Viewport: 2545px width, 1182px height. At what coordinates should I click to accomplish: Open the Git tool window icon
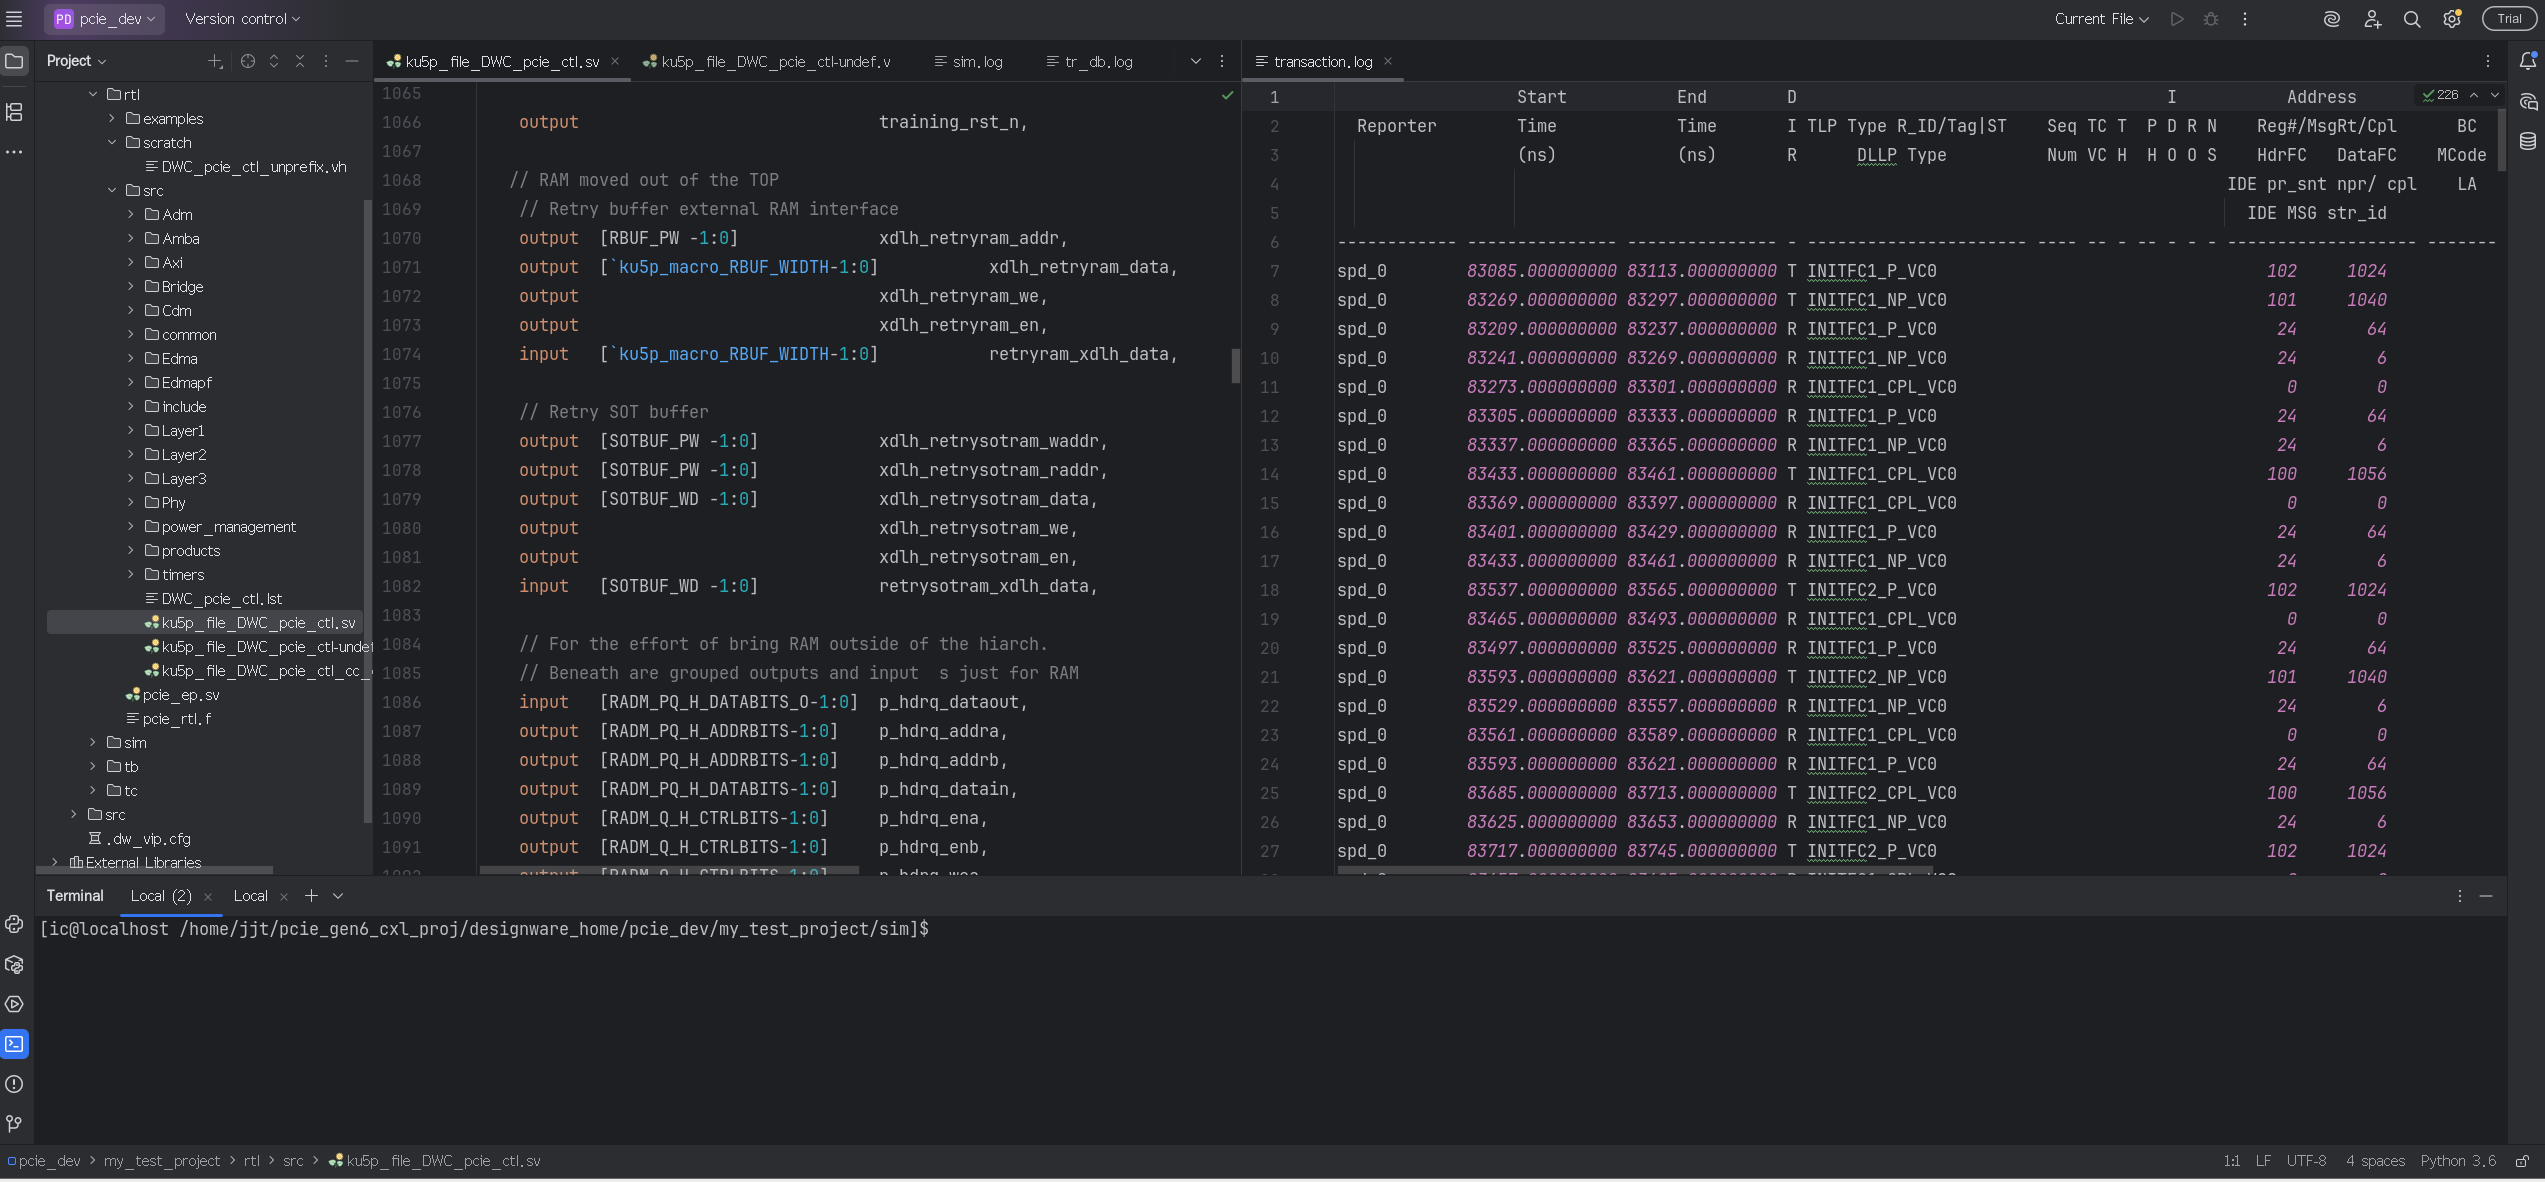tap(14, 1124)
